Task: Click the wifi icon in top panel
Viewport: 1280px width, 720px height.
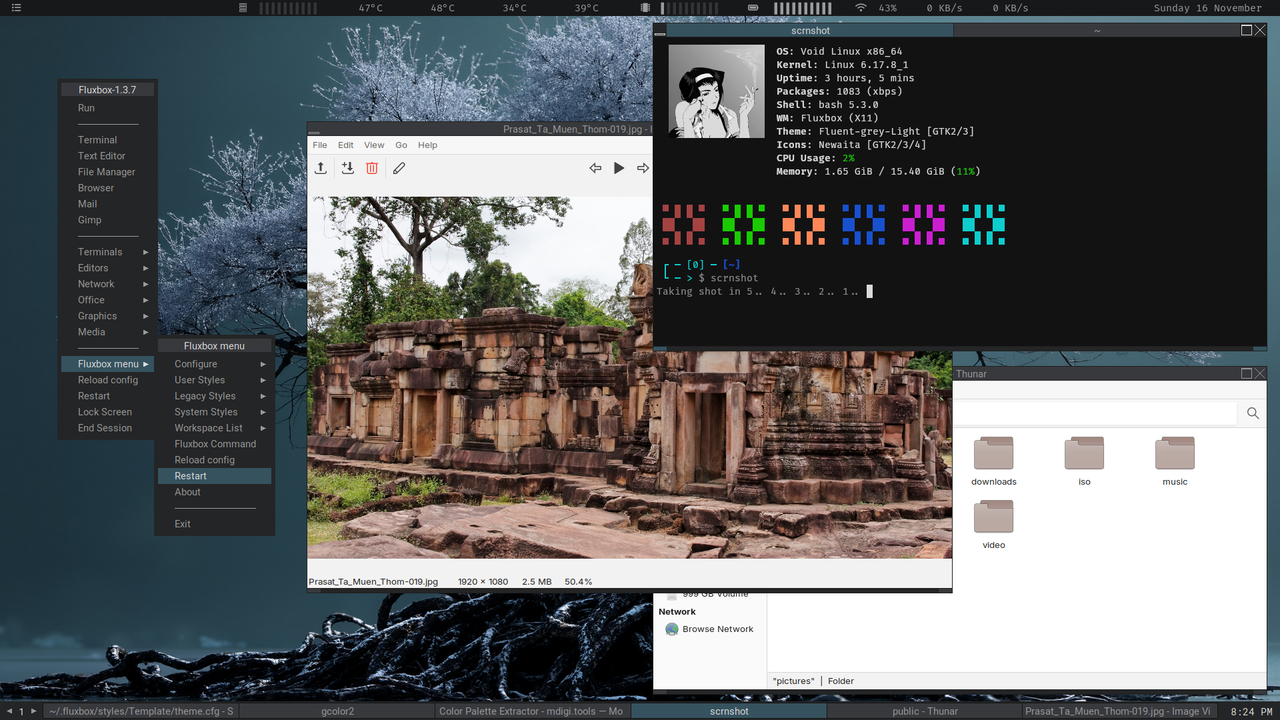Action: 860,8
